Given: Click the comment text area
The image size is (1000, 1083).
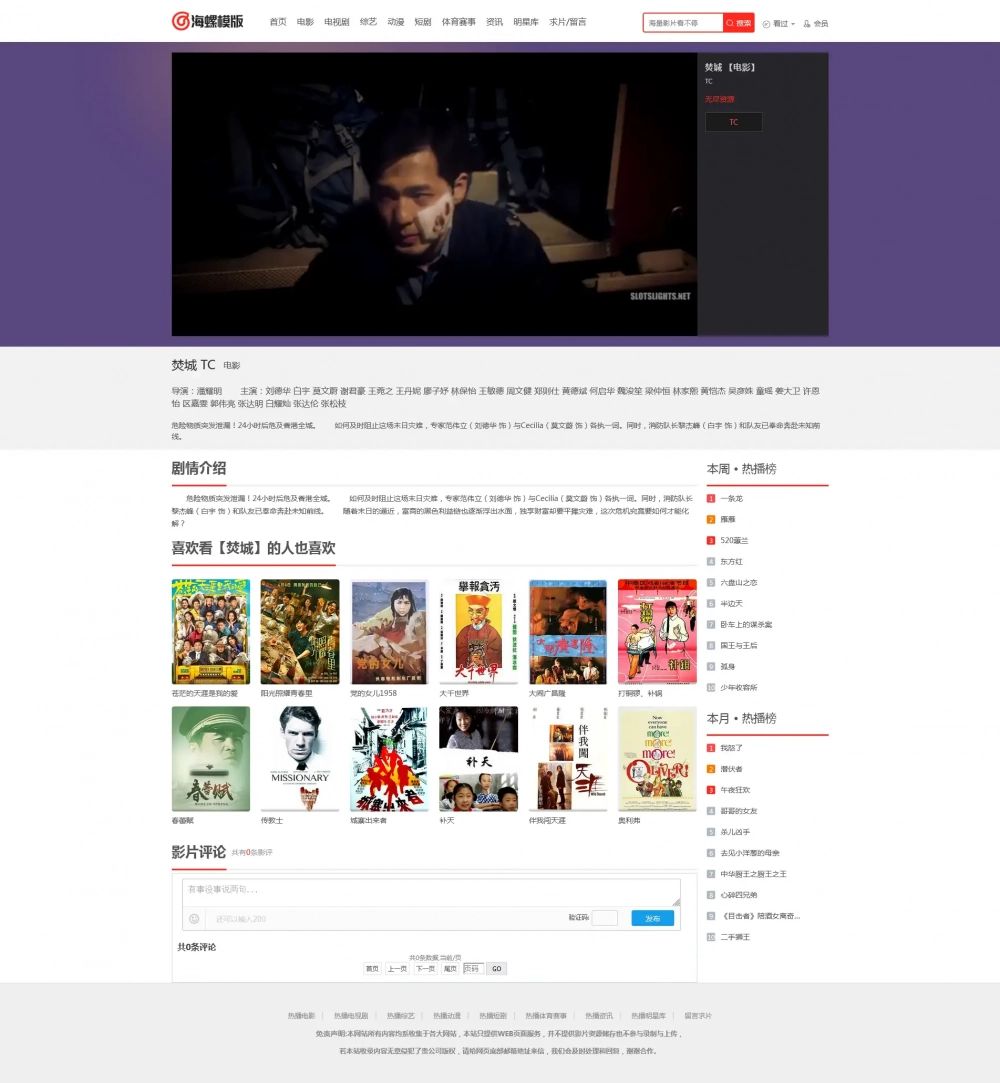Looking at the screenshot, I should pyautogui.click(x=431, y=892).
